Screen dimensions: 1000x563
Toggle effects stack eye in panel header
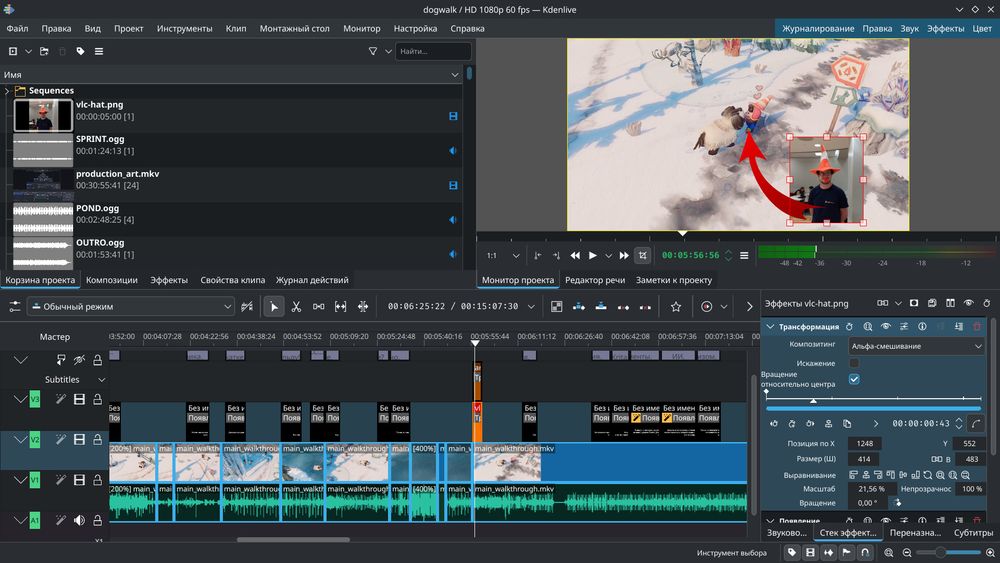tap(969, 303)
